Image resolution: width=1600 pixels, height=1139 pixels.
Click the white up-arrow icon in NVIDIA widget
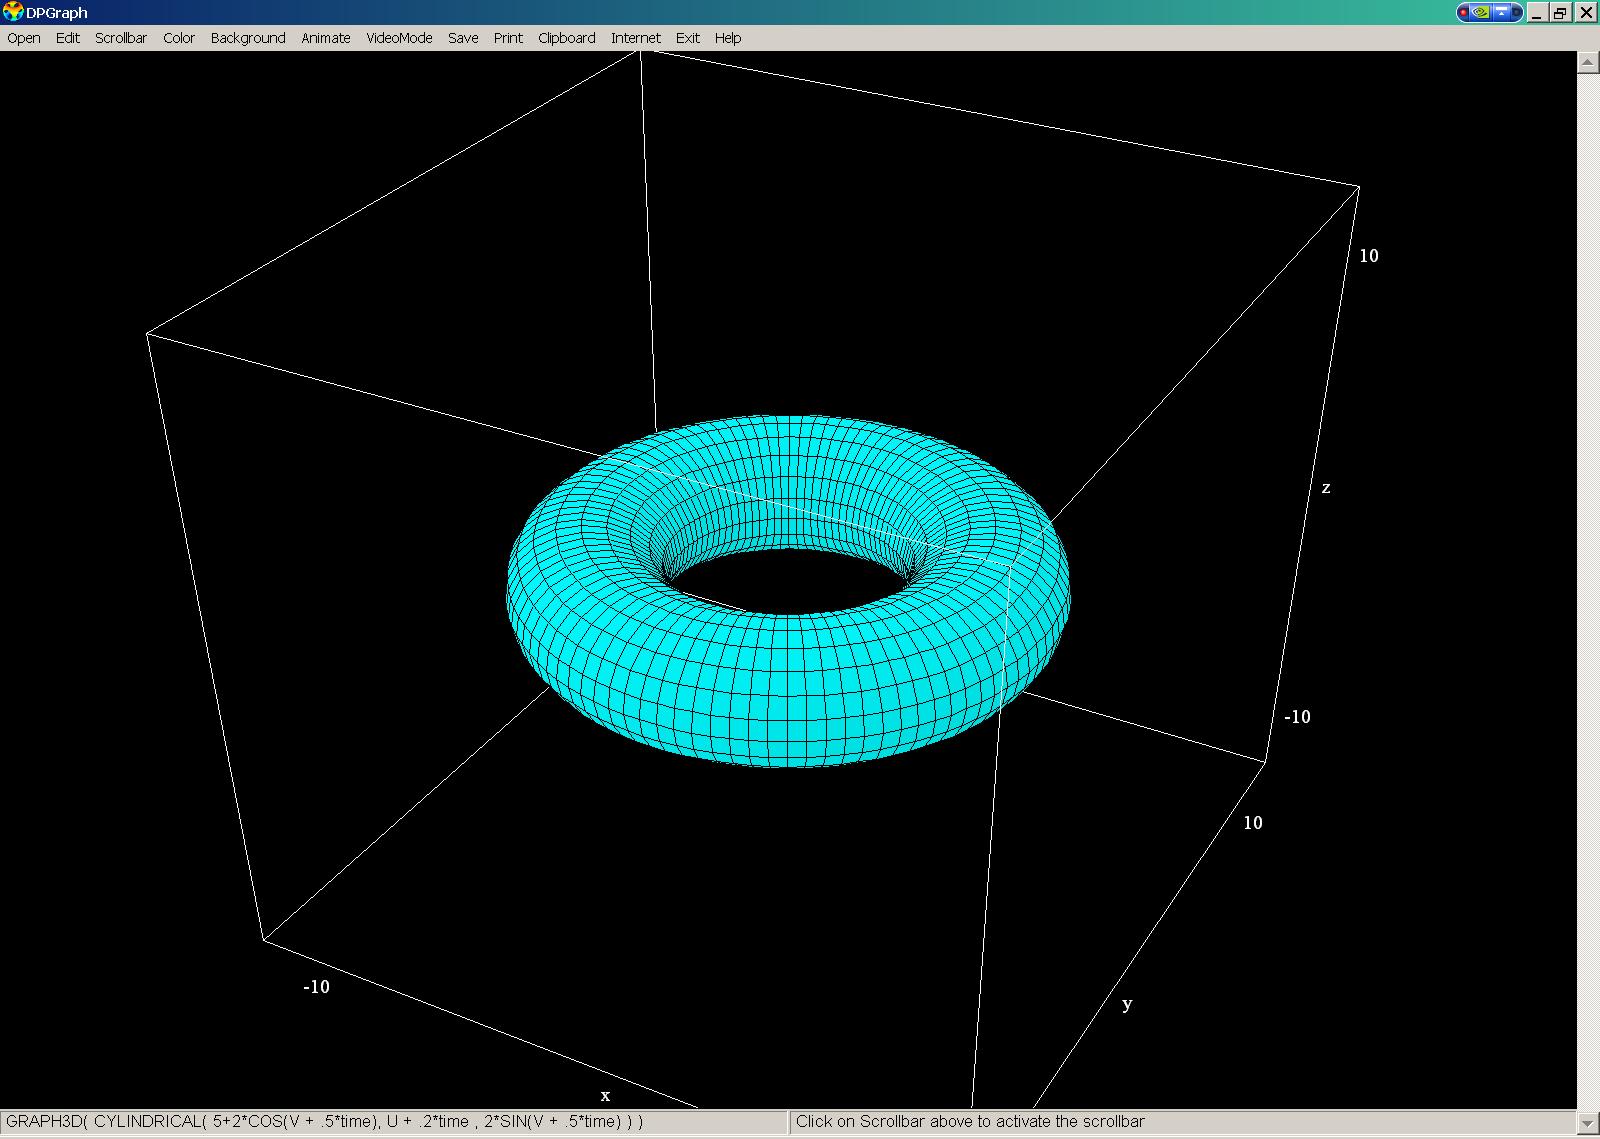tap(1501, 13)
